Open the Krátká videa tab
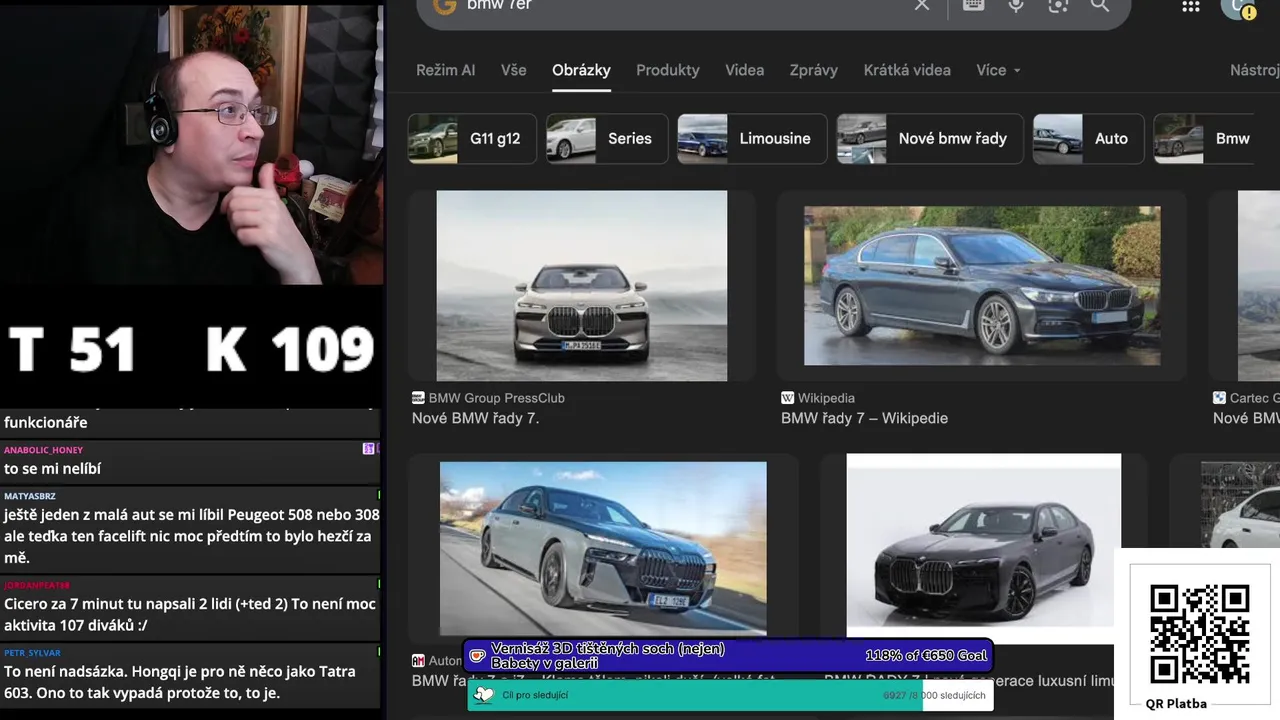 point(907,70)
